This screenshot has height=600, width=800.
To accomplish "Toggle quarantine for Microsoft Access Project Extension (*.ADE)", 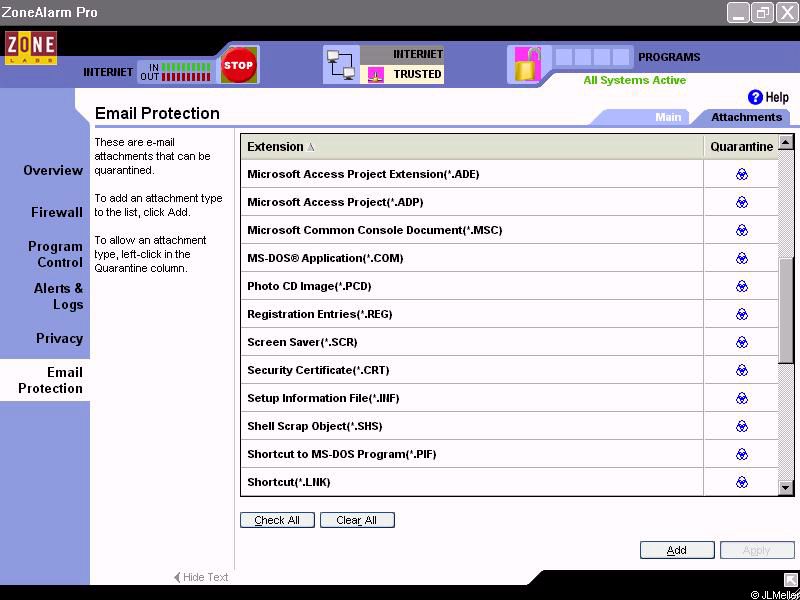I will pyautogui.click(x=742, y=174).
